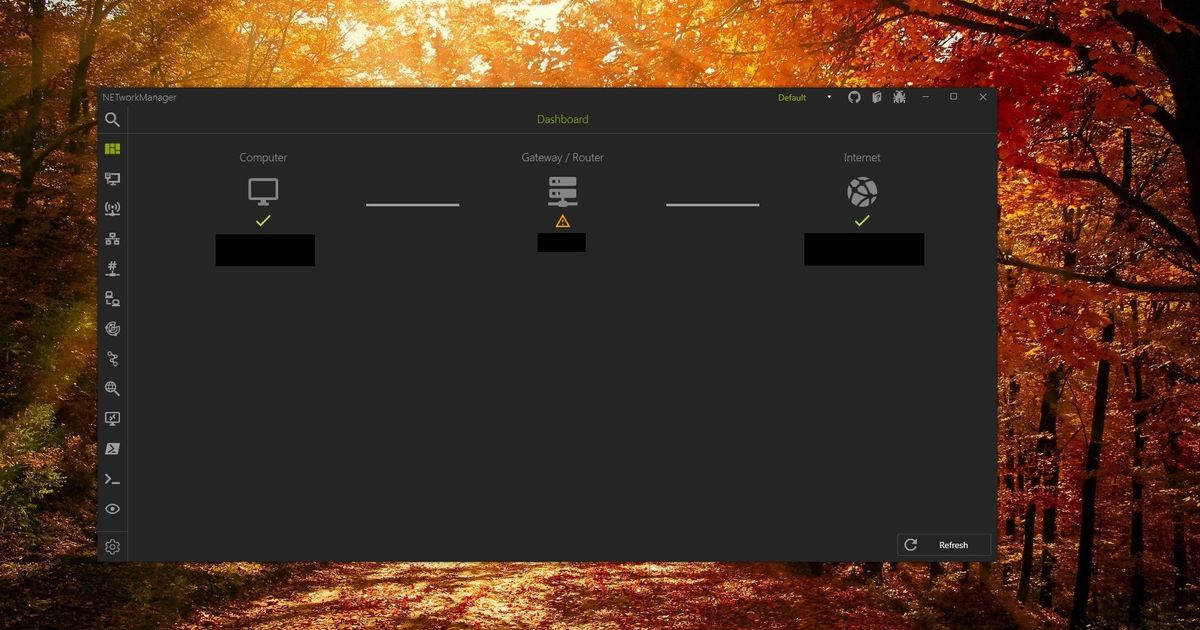Open the documentation icon
Viewport: 1200px width, 630px height.
pyautogui.click(x=877, y=97)
